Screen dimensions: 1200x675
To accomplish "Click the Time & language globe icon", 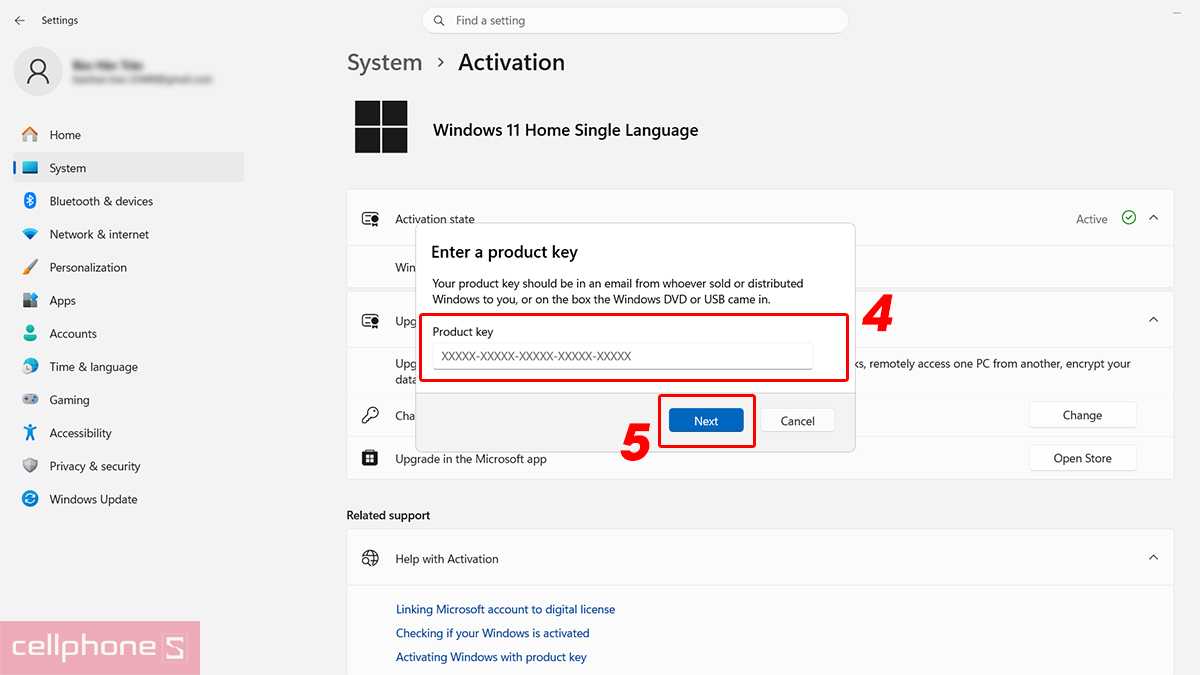I will click(30, 366).
